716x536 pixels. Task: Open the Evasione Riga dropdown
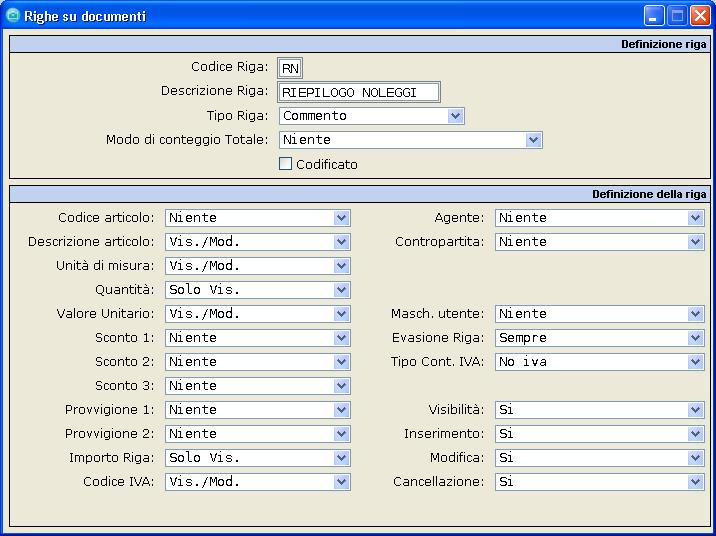(696, 338)
